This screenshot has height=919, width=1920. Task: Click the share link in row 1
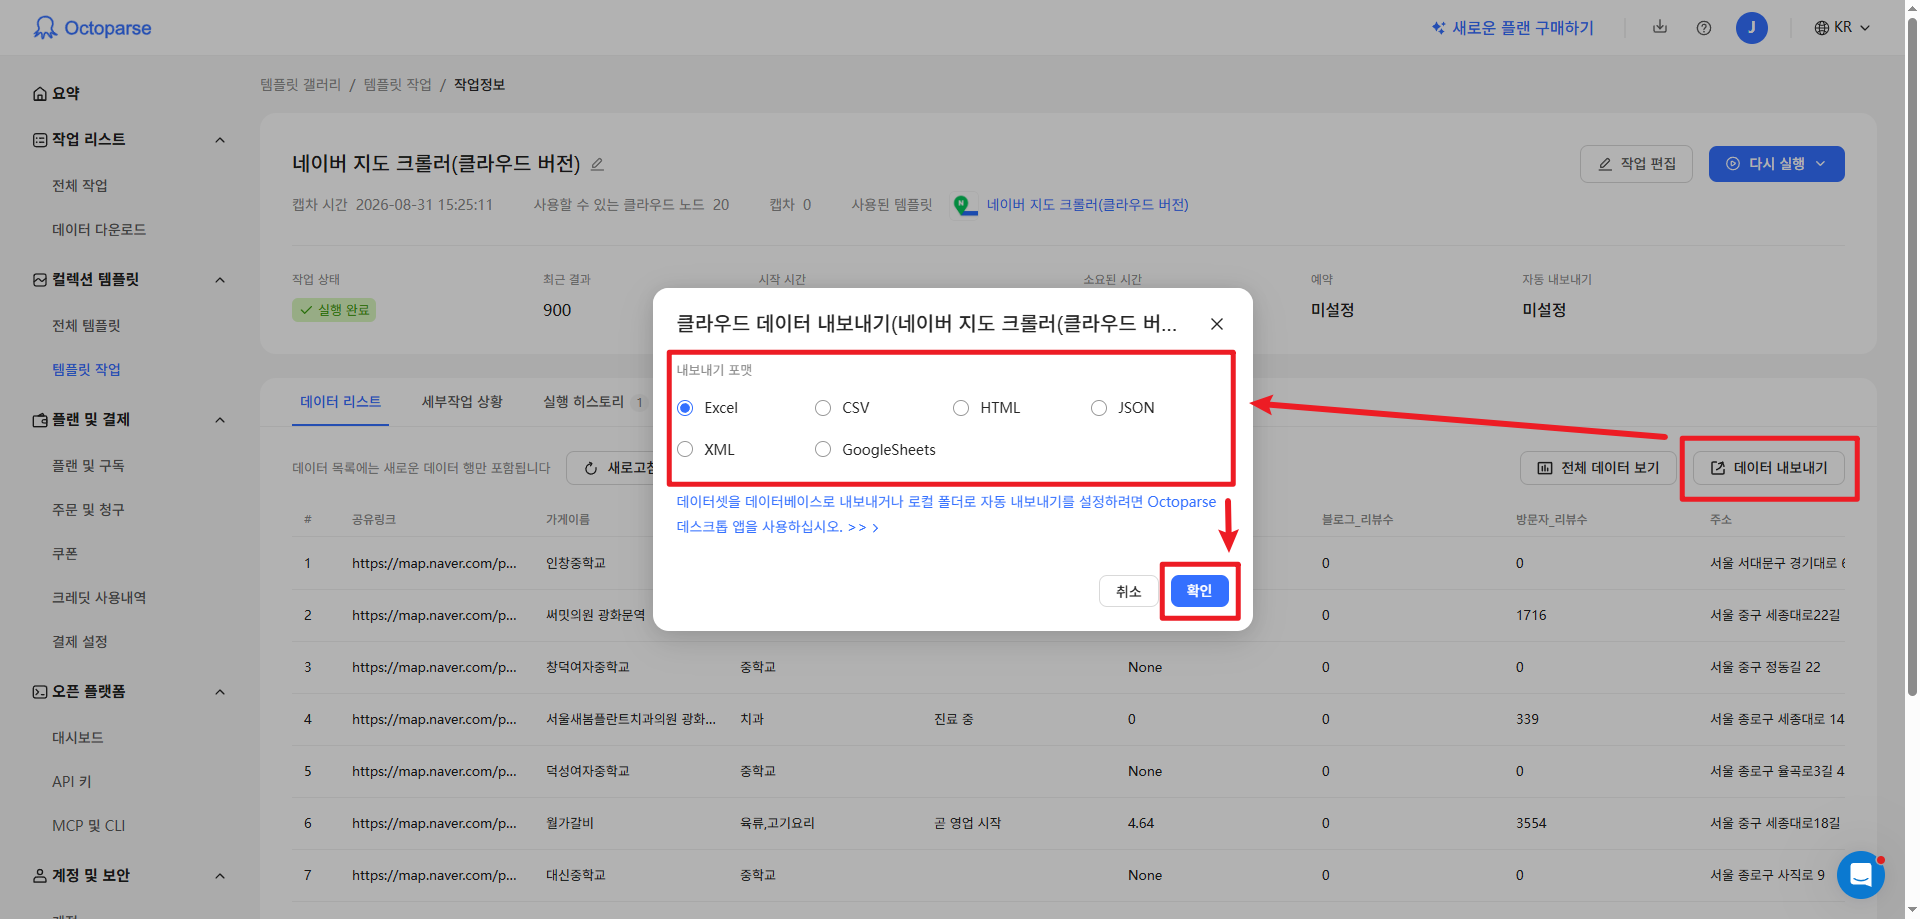(x=434, y=564)
